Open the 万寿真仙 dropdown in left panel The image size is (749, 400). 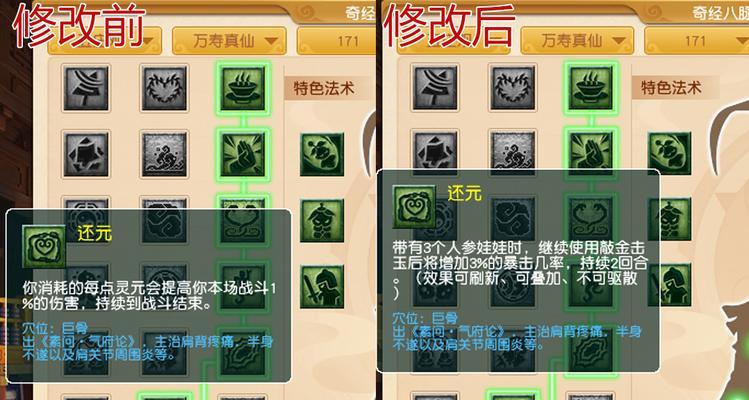pyautogui.click(x=229, y=41)
